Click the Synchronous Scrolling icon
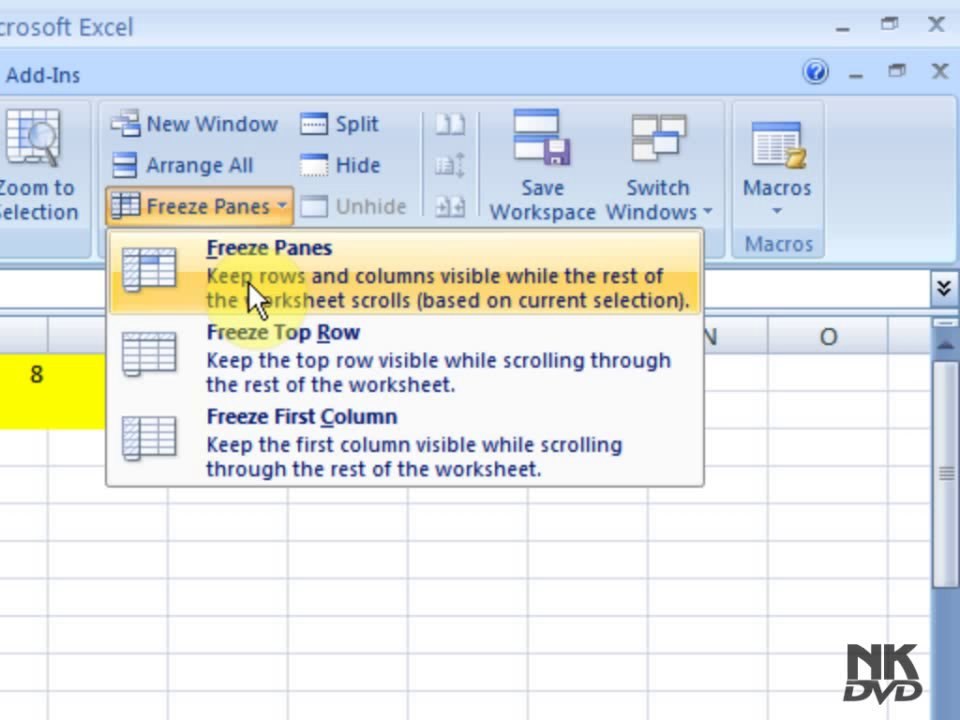960x720 pixels. click(450, 165)
